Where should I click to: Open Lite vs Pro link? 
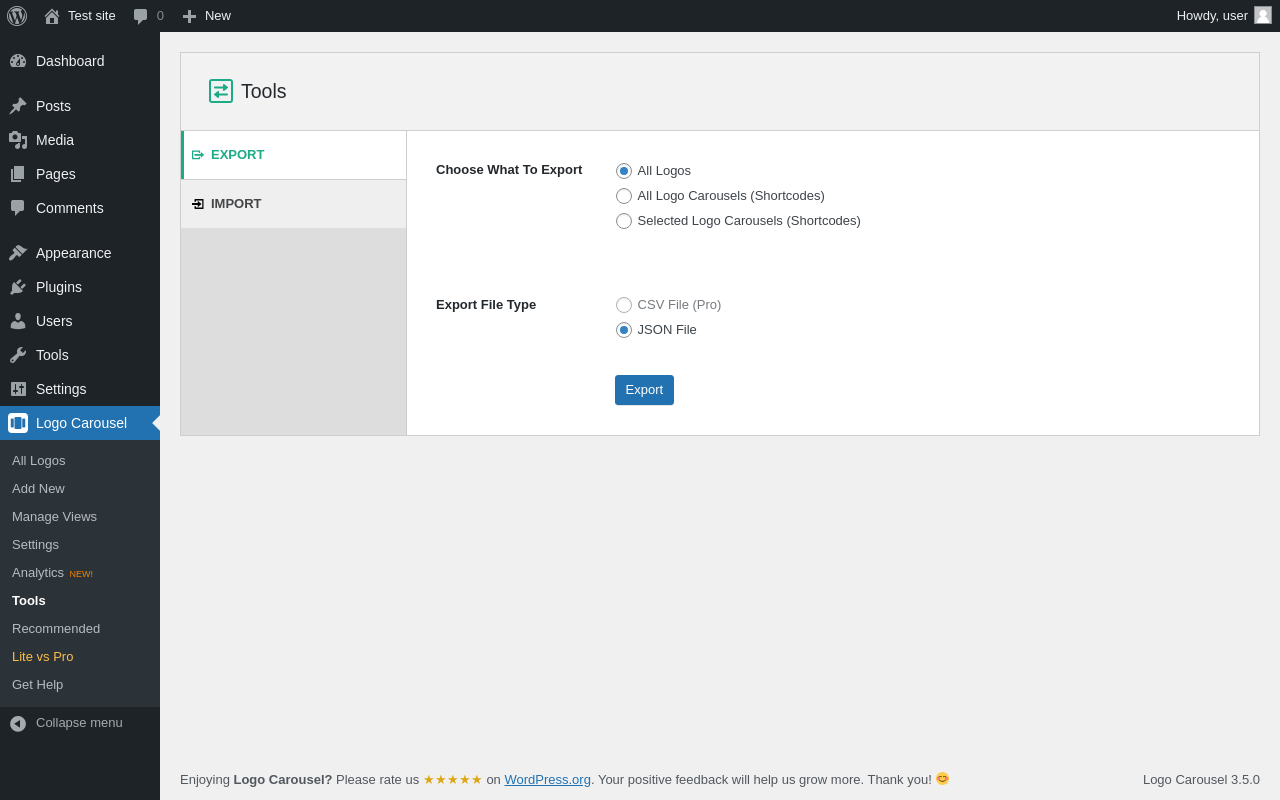(42, 657)
